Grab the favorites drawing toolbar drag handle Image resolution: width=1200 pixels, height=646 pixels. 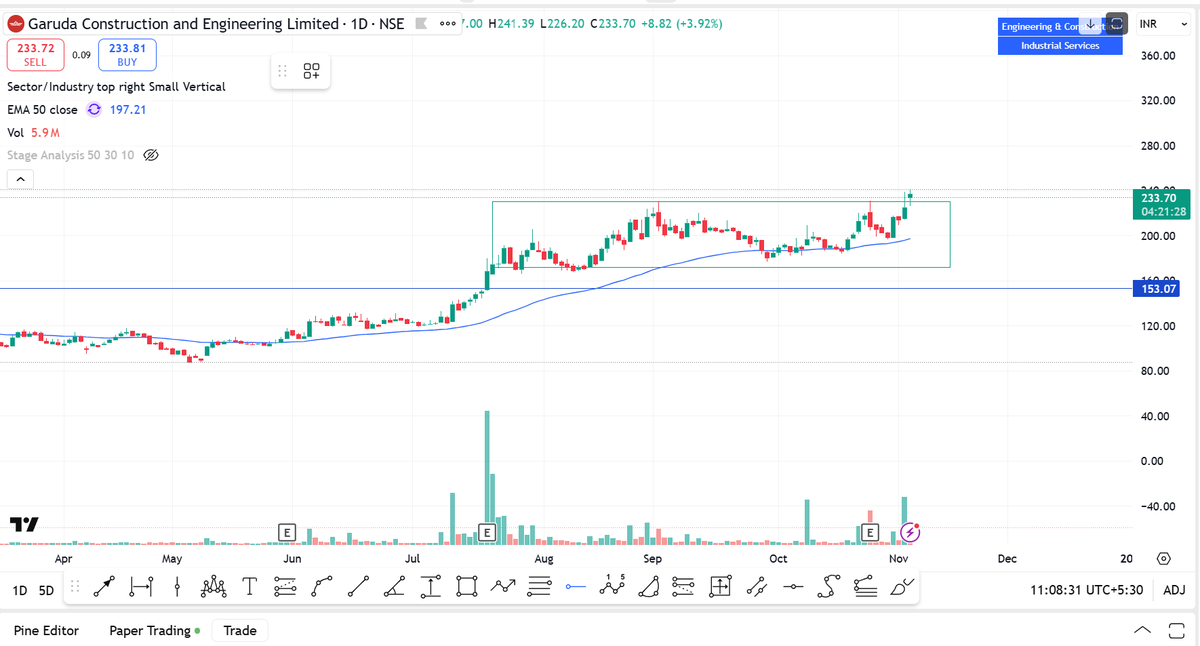click(74, 587)
